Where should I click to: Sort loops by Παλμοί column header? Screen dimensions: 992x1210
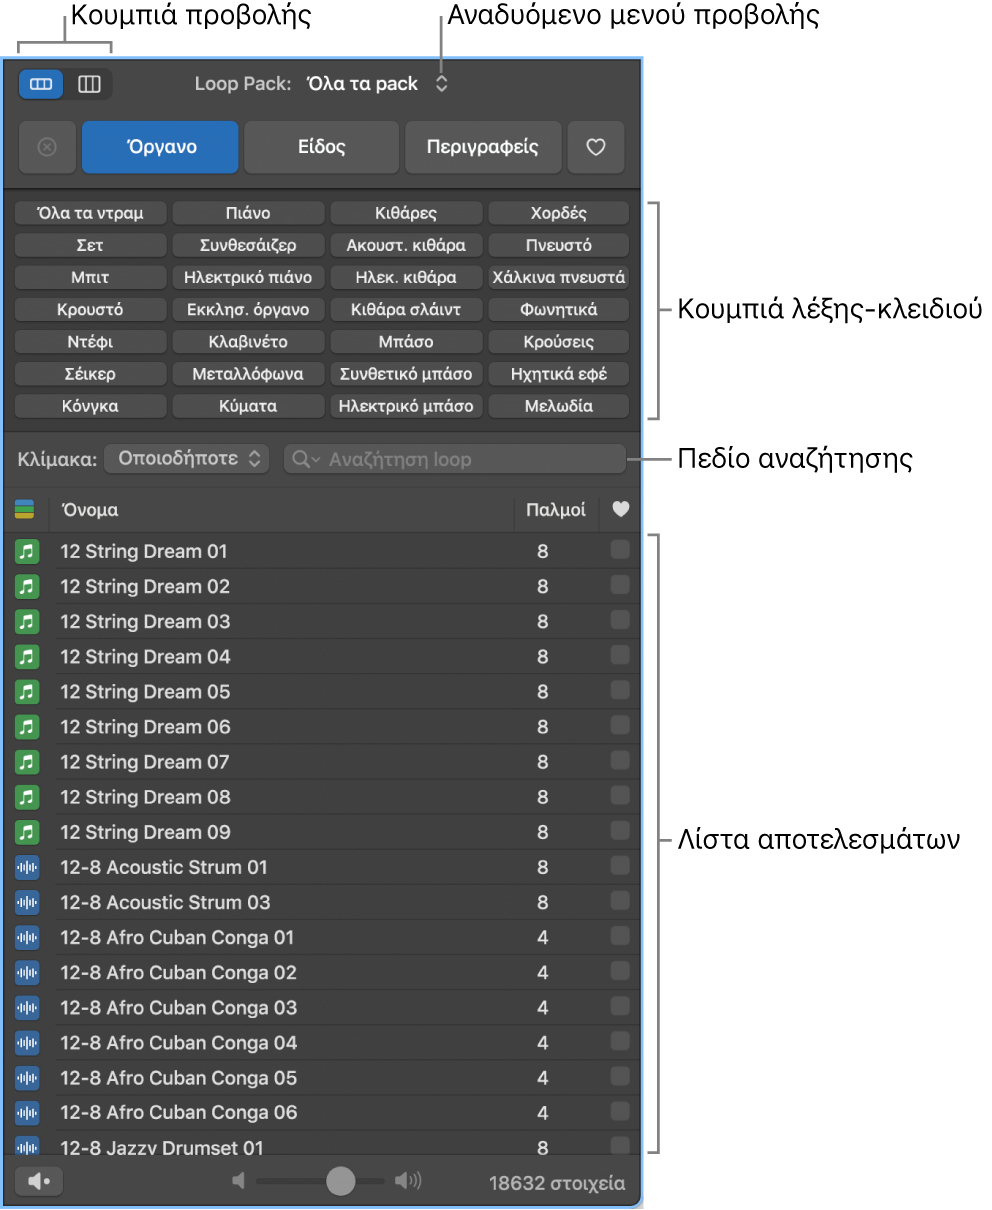point(555,510)
